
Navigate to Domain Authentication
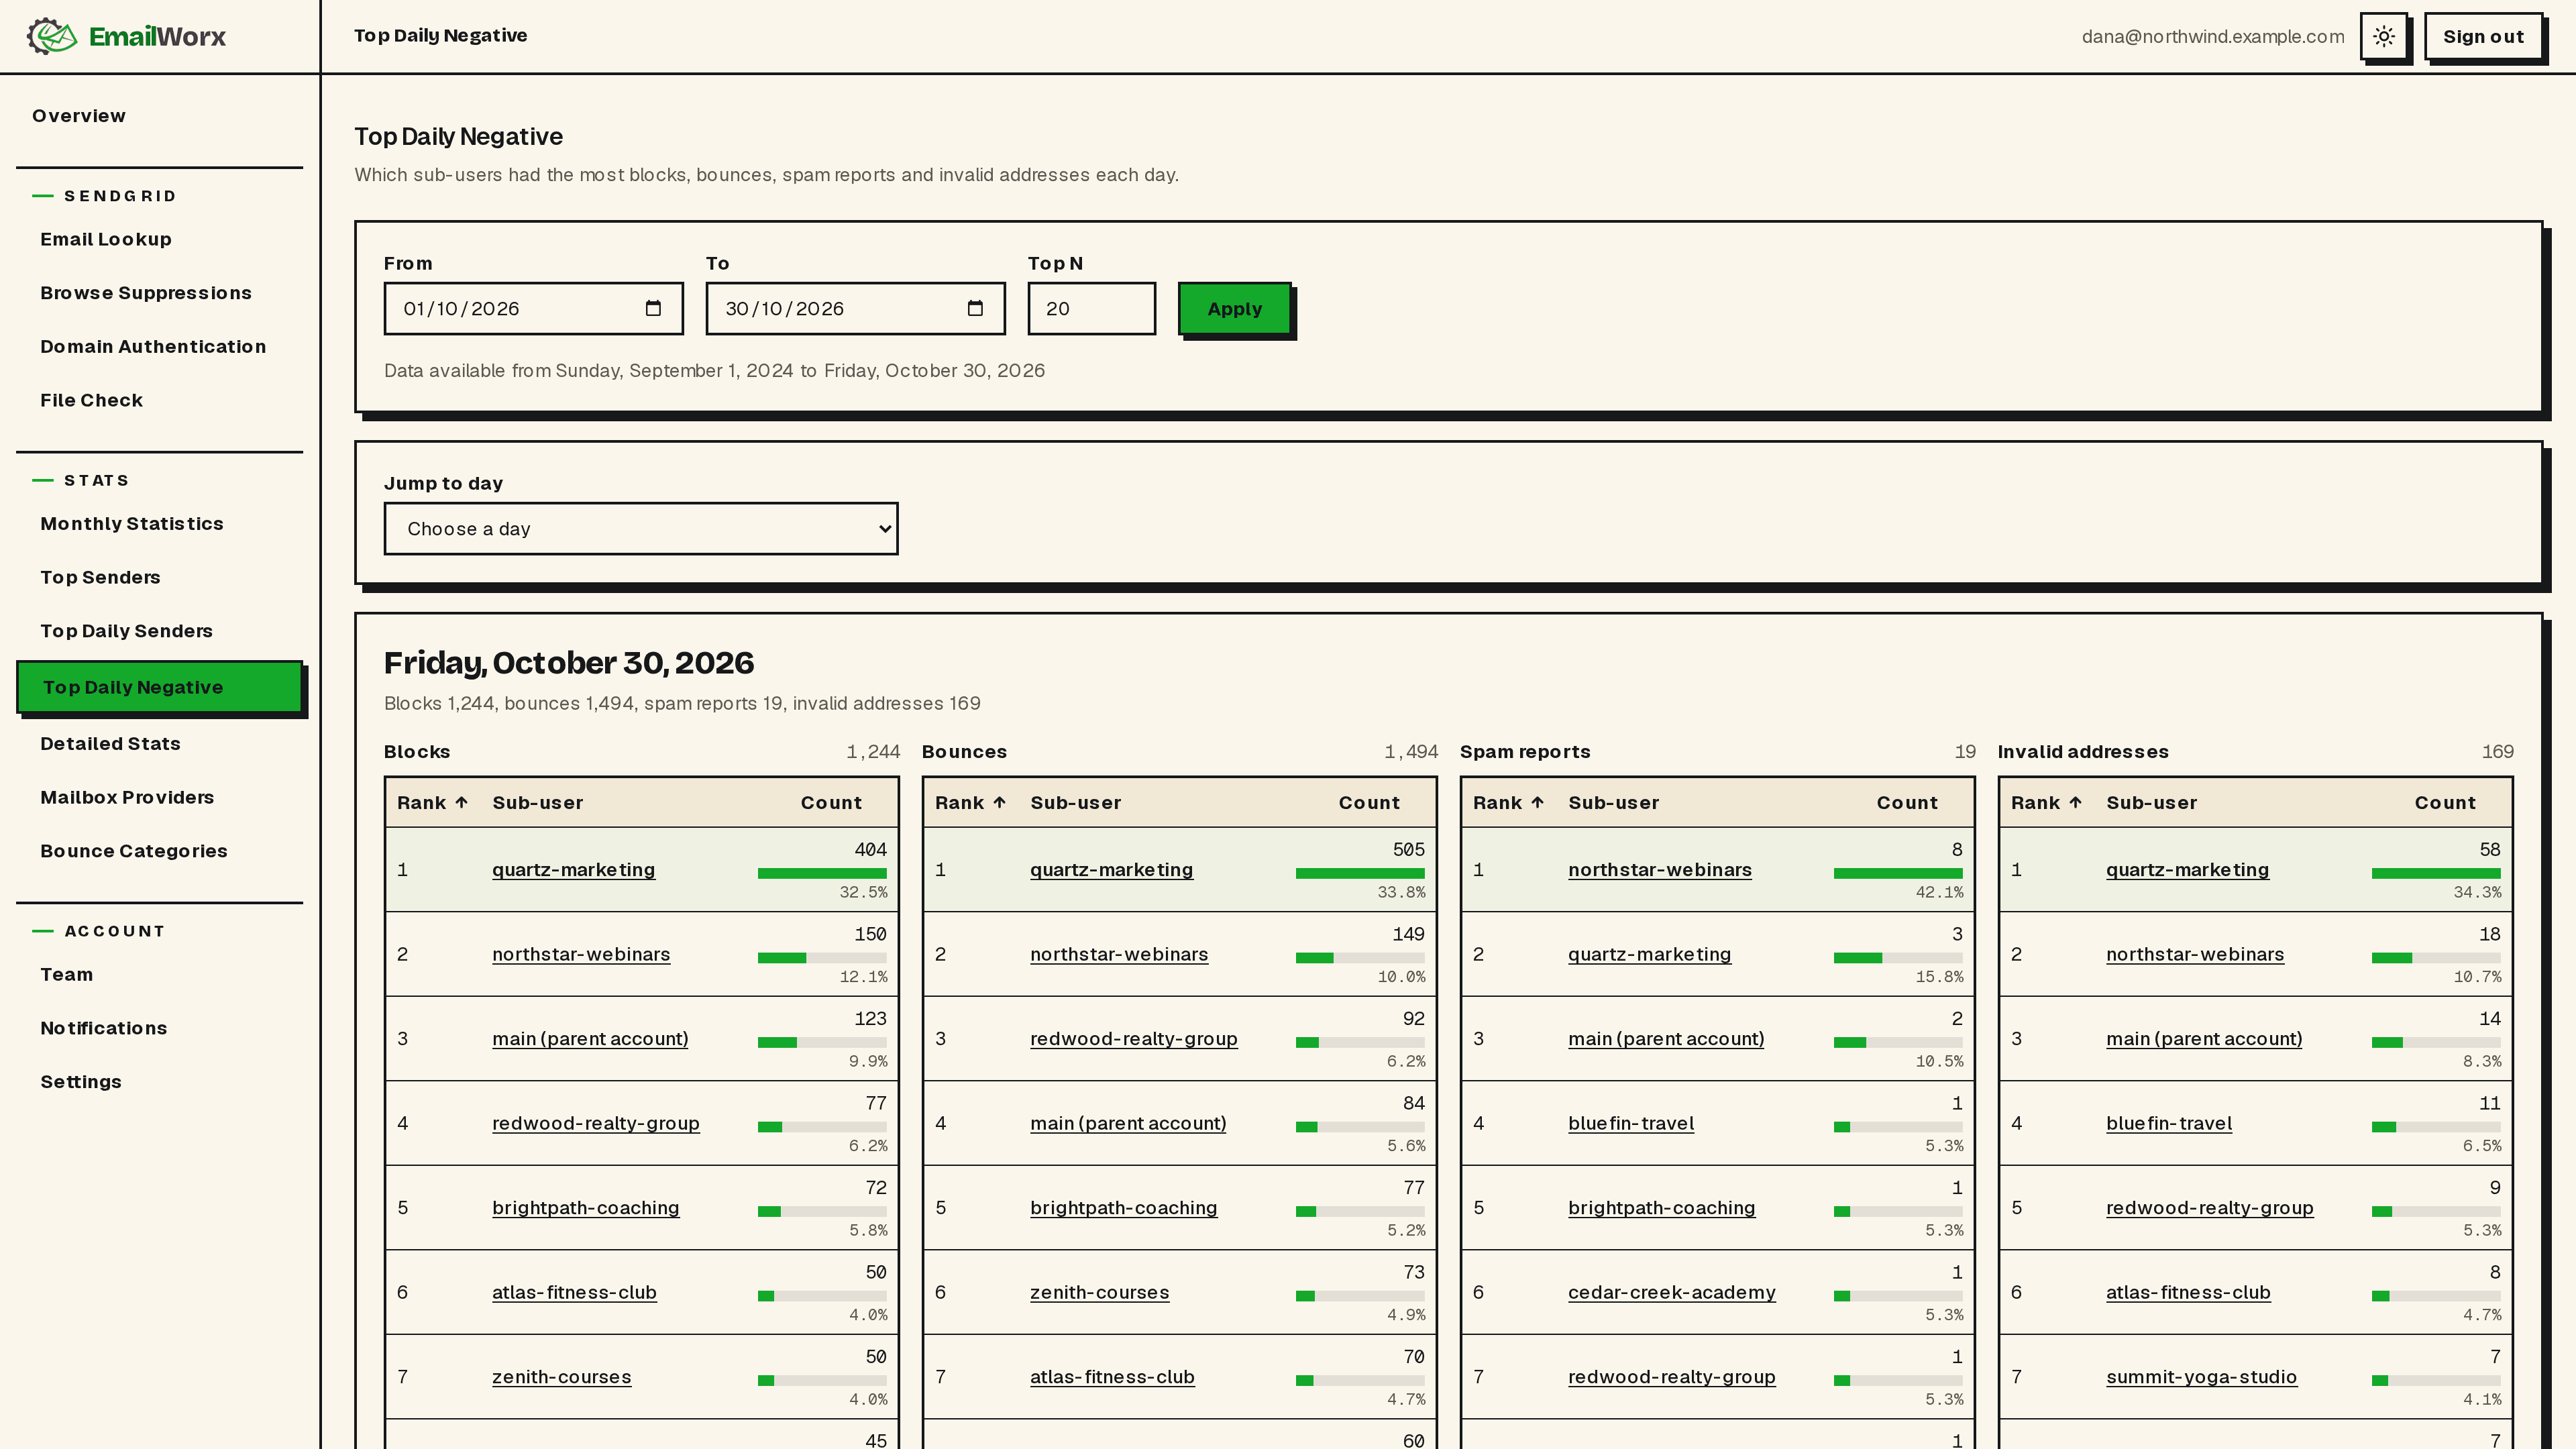pos(153,347)
